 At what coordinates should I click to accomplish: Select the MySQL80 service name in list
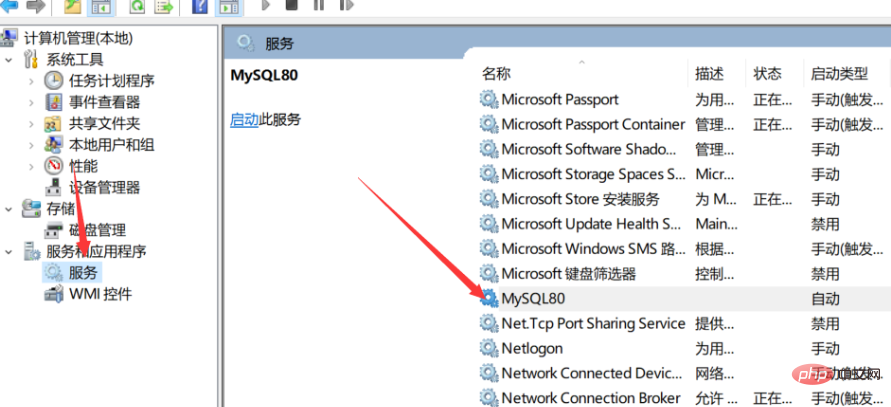coord(533,298)
